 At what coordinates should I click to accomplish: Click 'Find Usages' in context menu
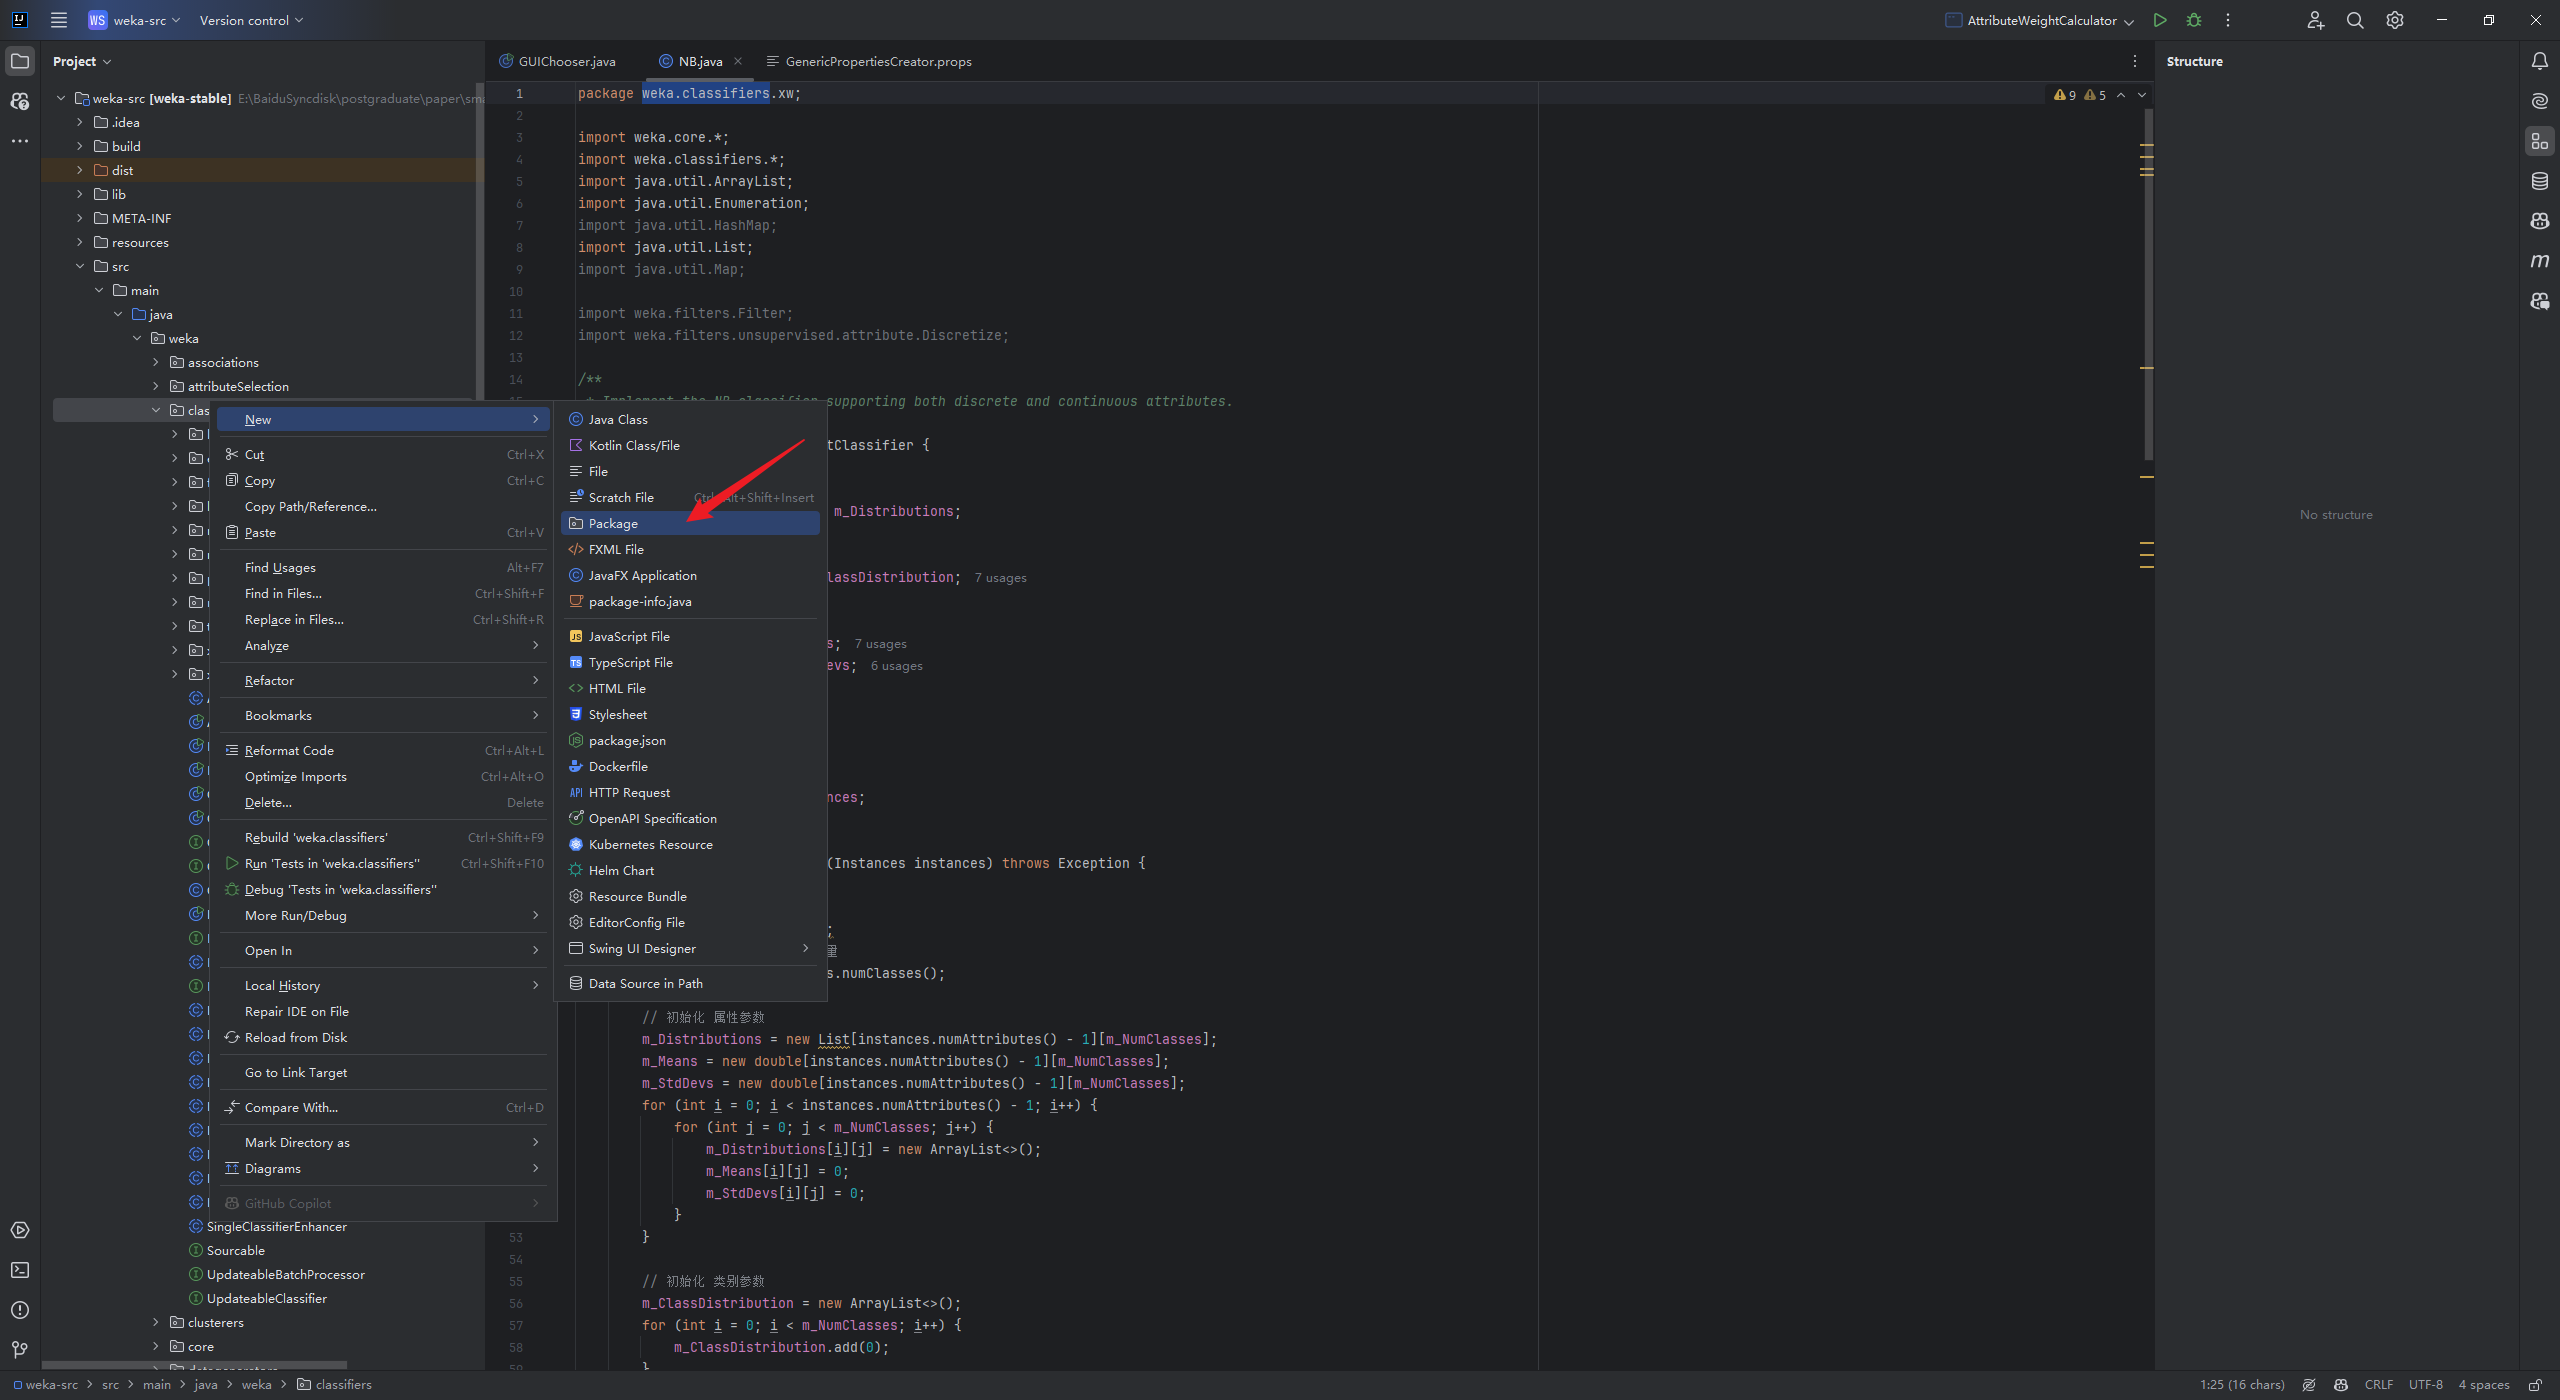click(279, 566)
